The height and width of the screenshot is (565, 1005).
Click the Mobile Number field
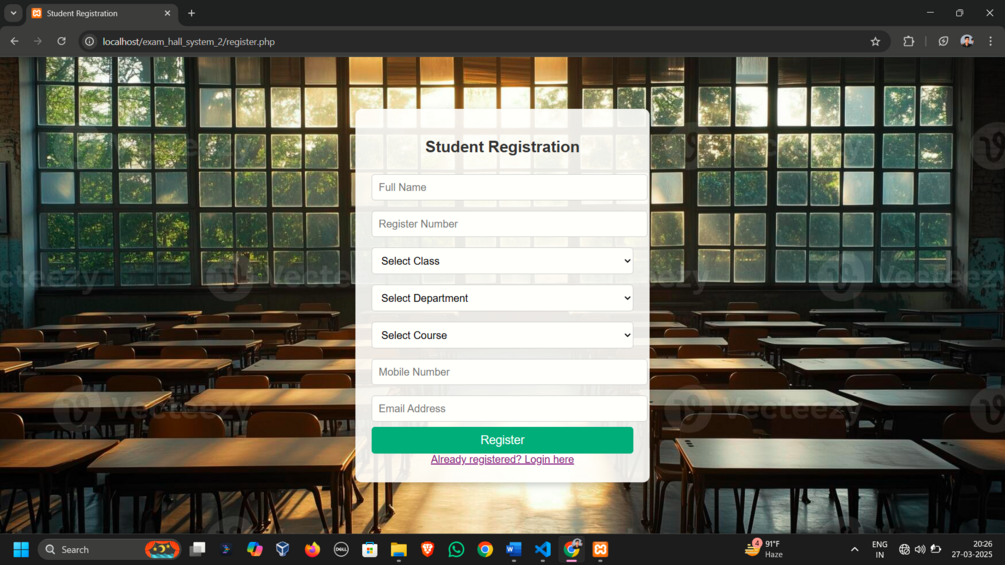pos(509,372)
